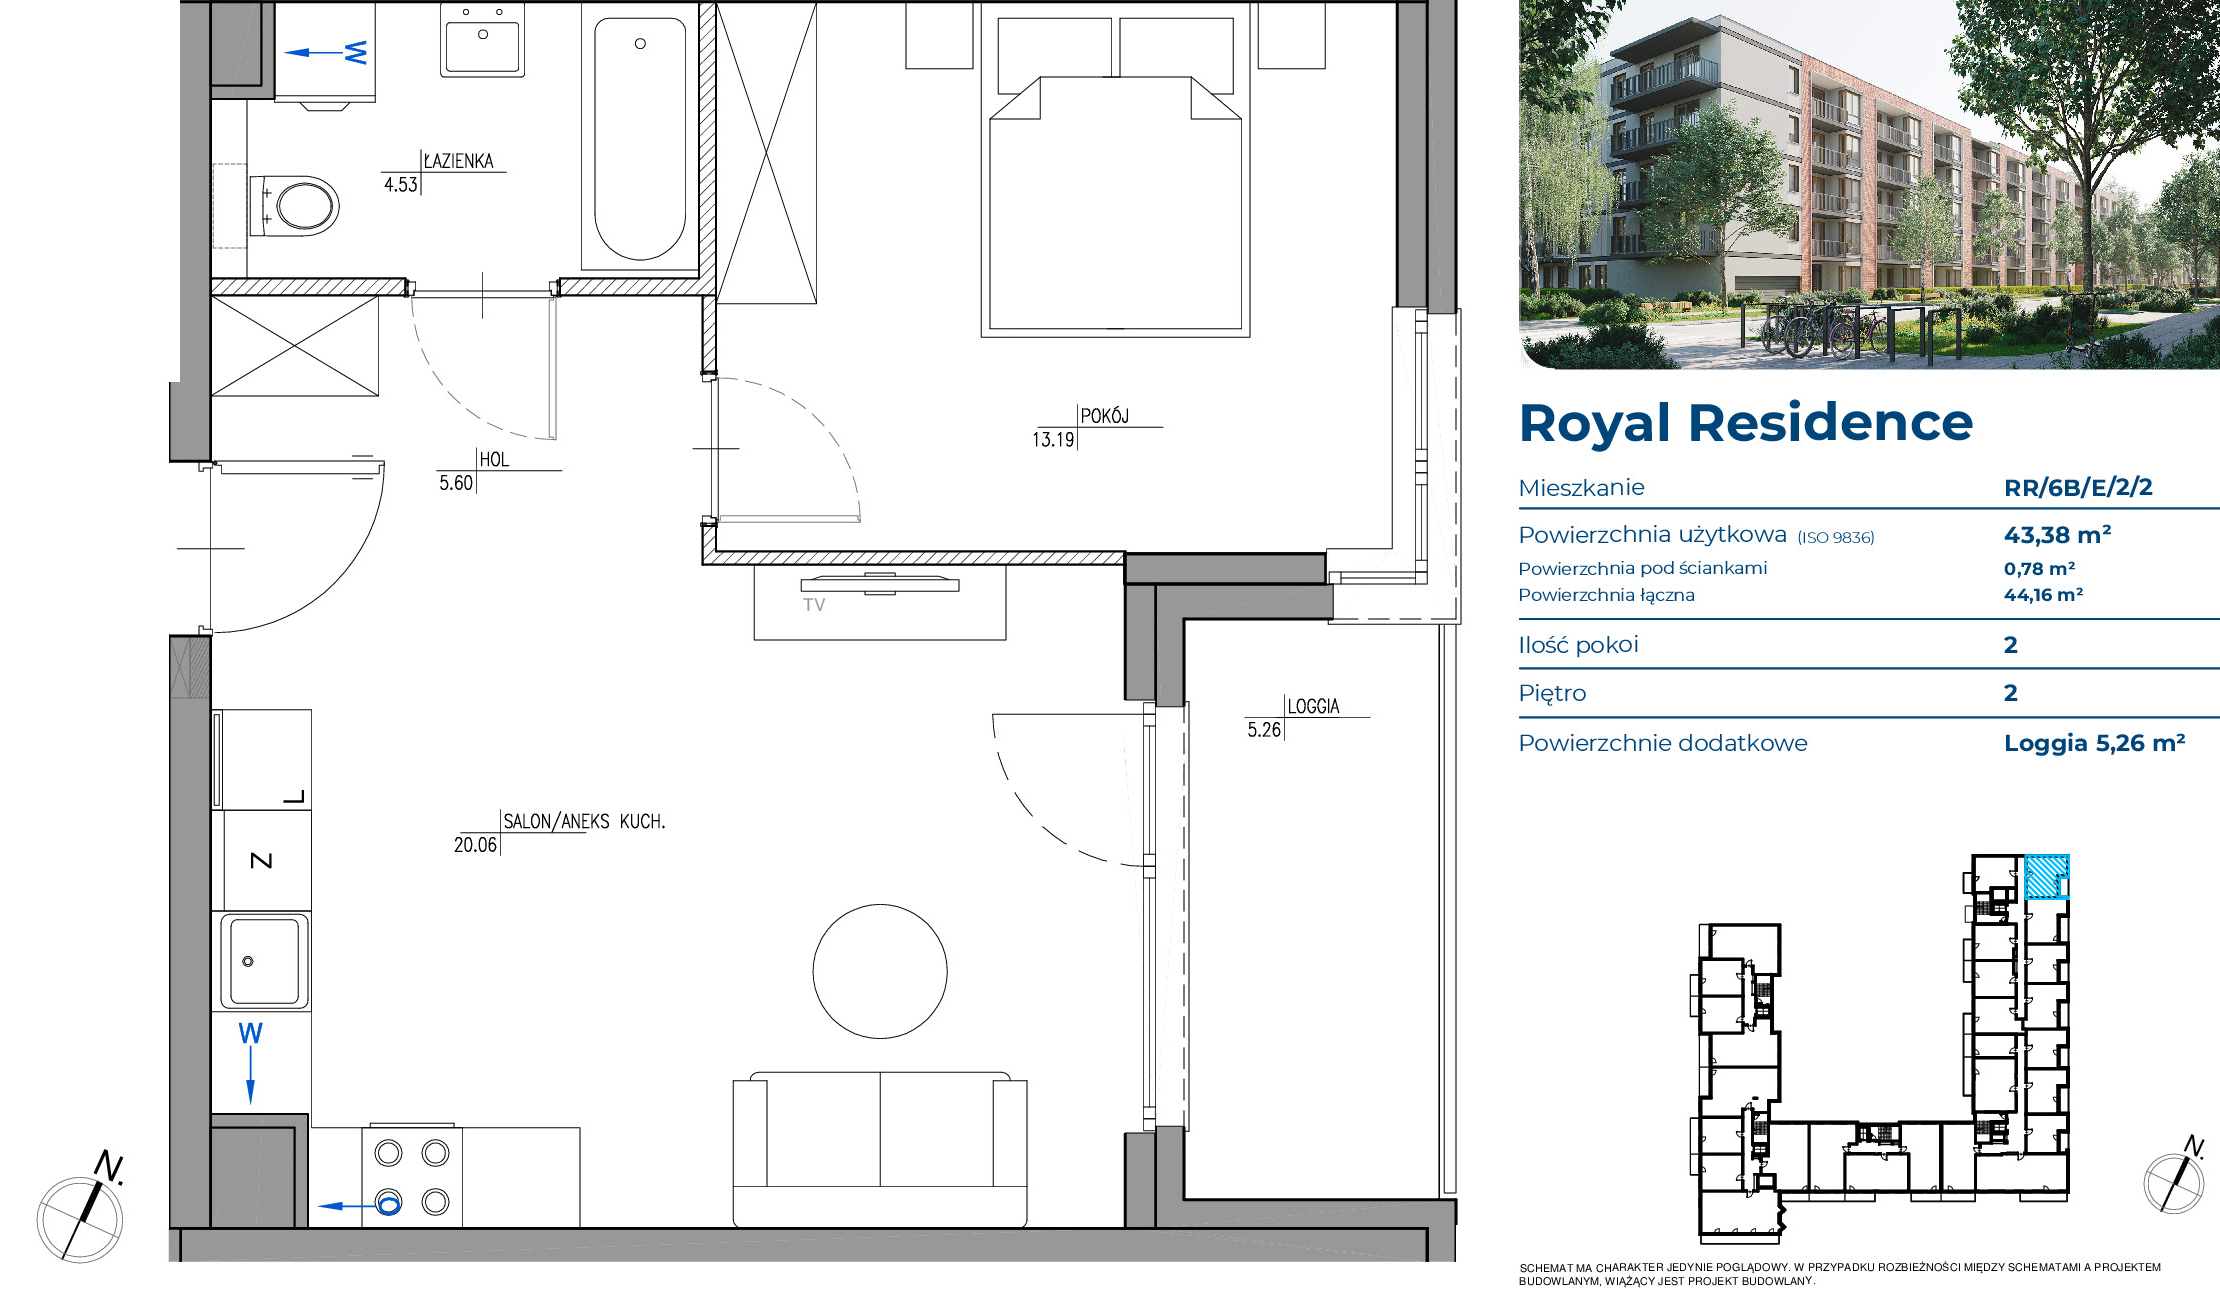
Task: Click the hall closet crossed rectangle
Action: [x=295, y=346]
